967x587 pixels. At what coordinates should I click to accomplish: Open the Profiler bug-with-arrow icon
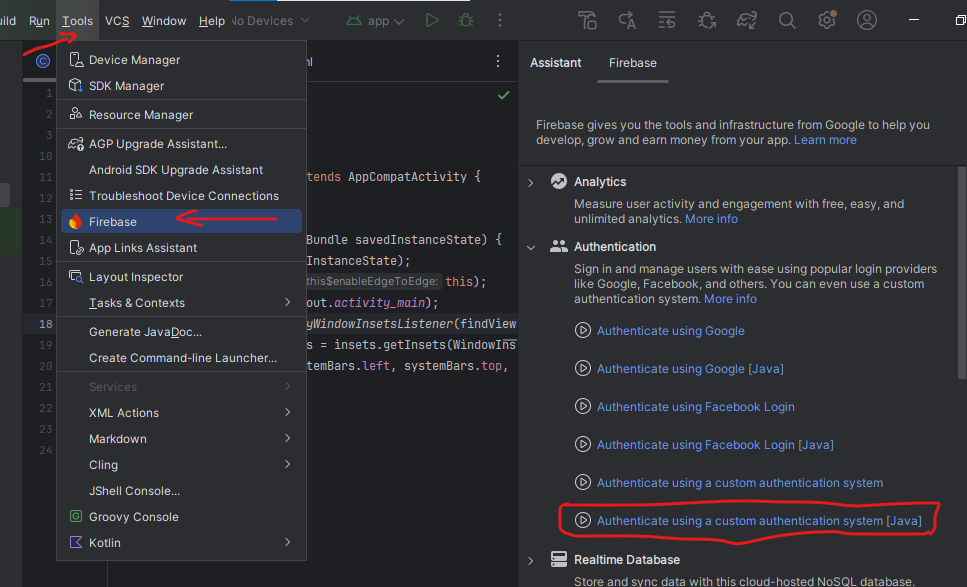(706, 19)
